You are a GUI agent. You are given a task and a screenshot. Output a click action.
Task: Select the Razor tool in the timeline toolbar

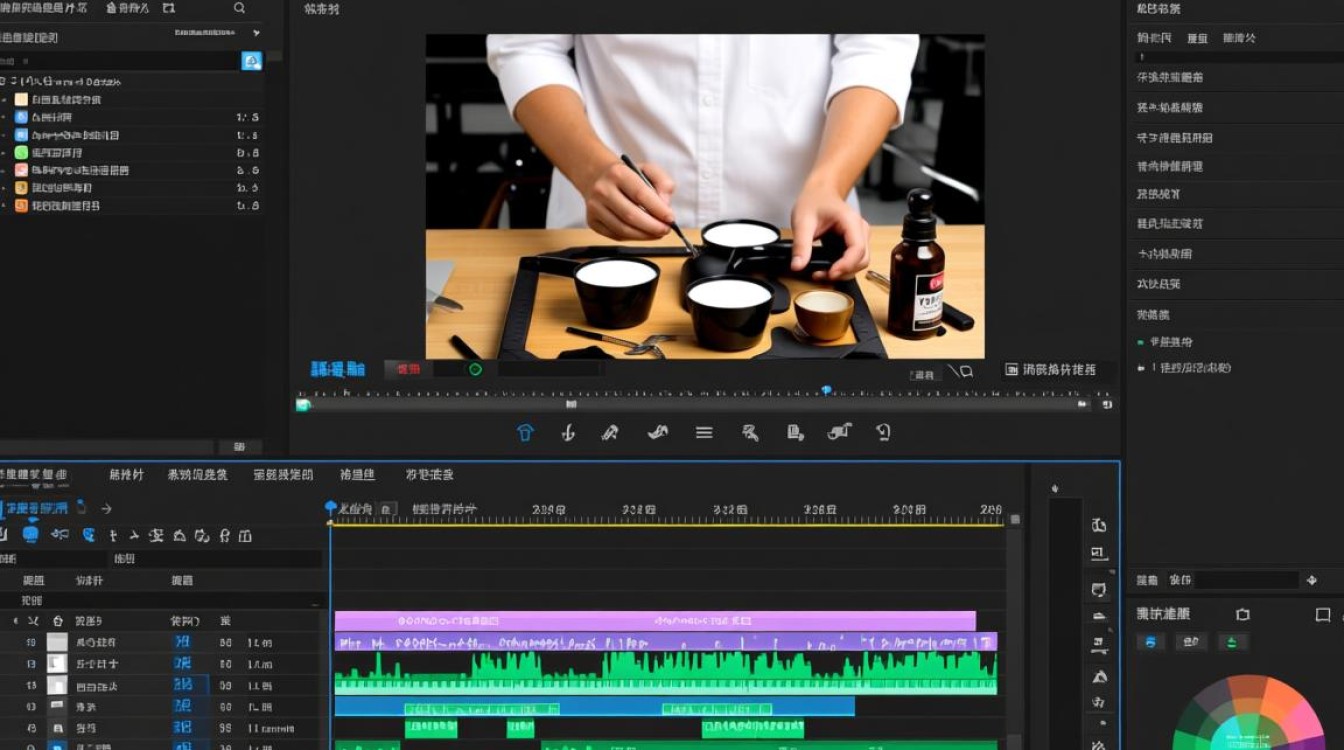61,535
